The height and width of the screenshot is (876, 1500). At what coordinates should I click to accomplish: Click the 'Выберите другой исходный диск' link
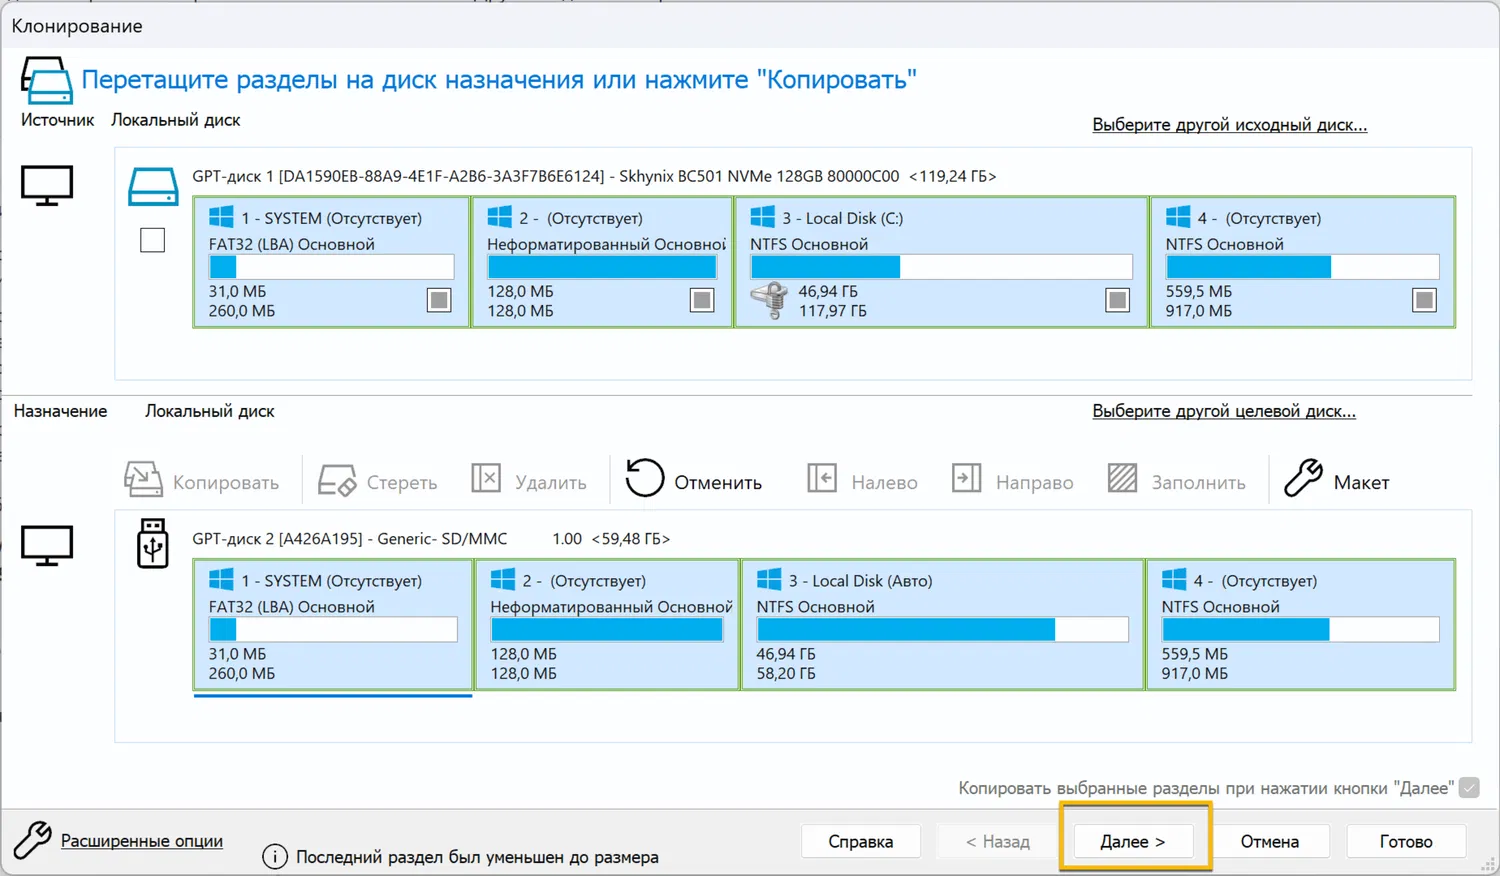coord(1229,125)
